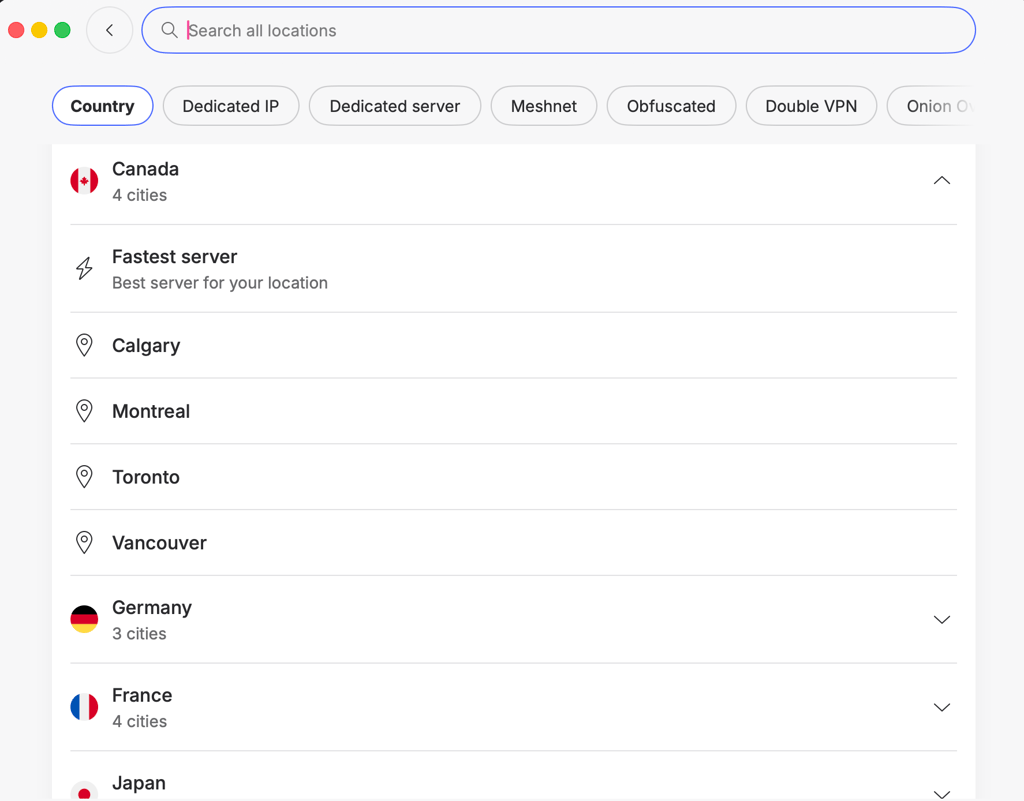
Task: Expand the Germany city list
Action: click(x=942, y=620)
